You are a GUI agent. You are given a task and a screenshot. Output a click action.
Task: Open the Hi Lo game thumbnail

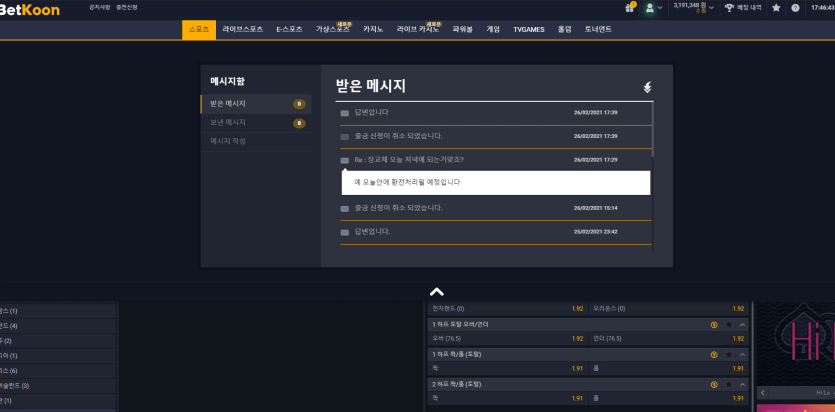tap(796, 344)
